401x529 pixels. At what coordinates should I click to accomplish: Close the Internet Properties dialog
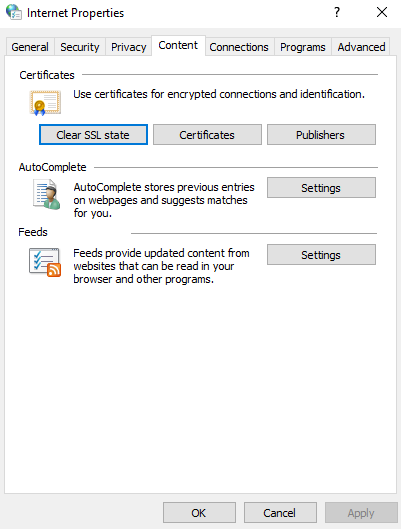coord(382,12)
